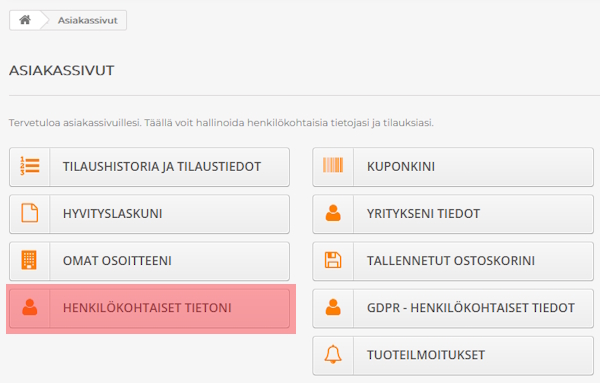Viewport: 600px width, 383px height.
Task: Go to Omat osoitteeni
Action: (149, 261)
